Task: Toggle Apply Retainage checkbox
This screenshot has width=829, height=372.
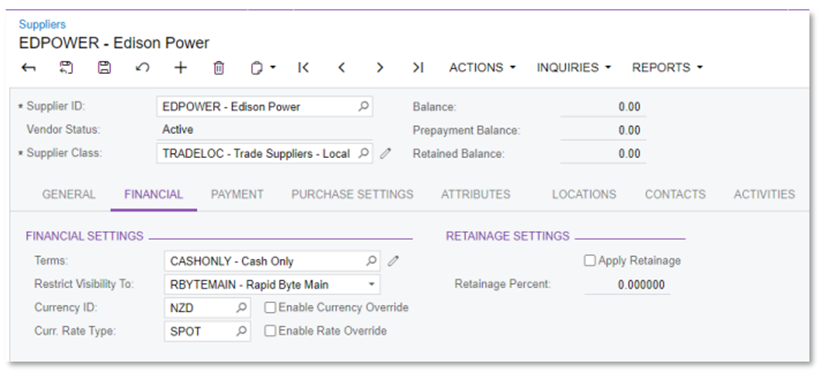Action: [589, 261]
